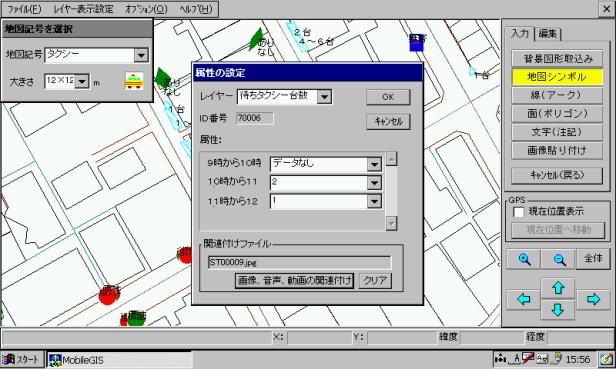The height and width of the screenshot is (369, 616).
Task: Open the 9時から10時 データなし dropdown
Action: coord(374,164)
